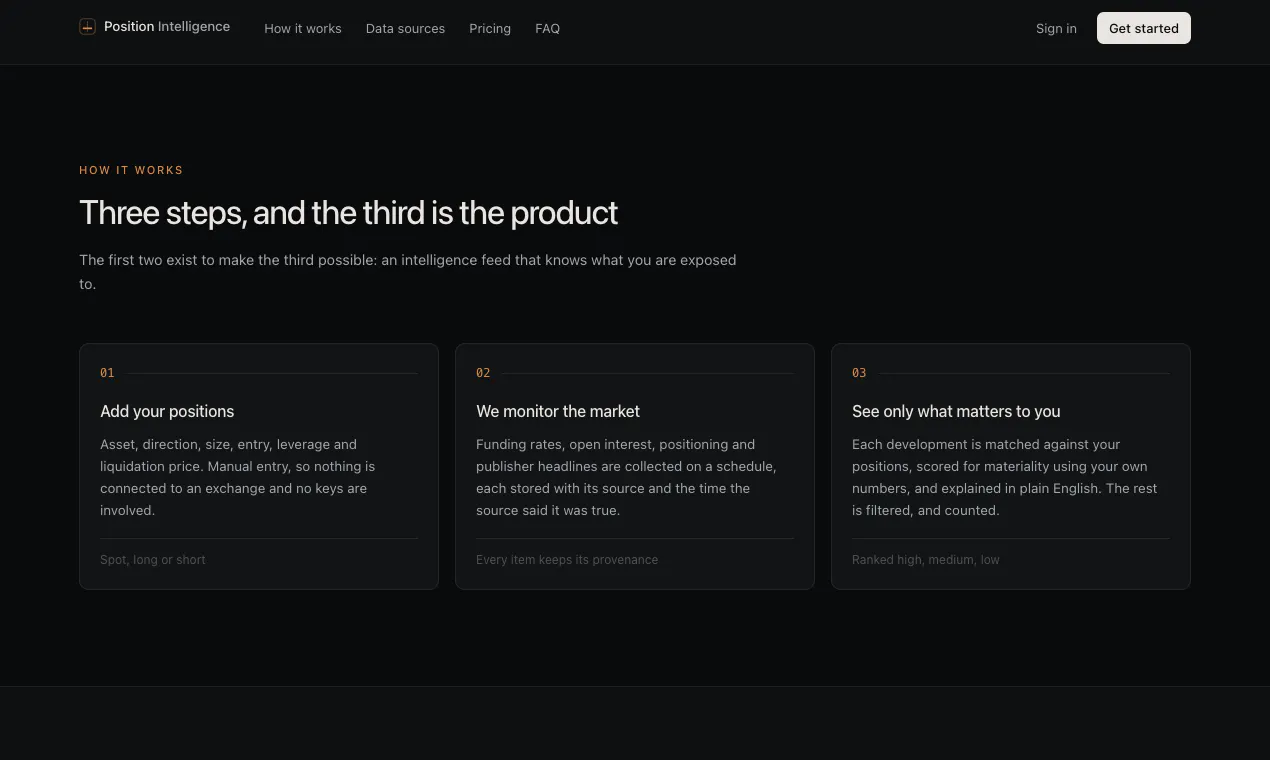Open Data sources in the navigation
Image resolution: width=1270 pixels, height=760 pixels.
coord(405,29)
